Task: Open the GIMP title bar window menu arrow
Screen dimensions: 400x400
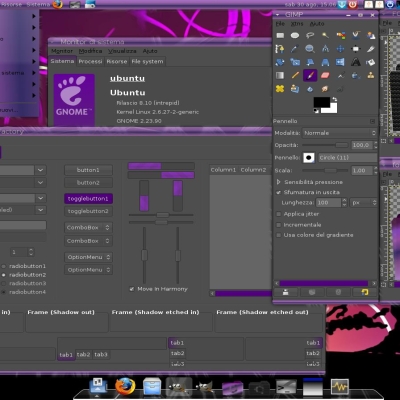Action: 278,15
